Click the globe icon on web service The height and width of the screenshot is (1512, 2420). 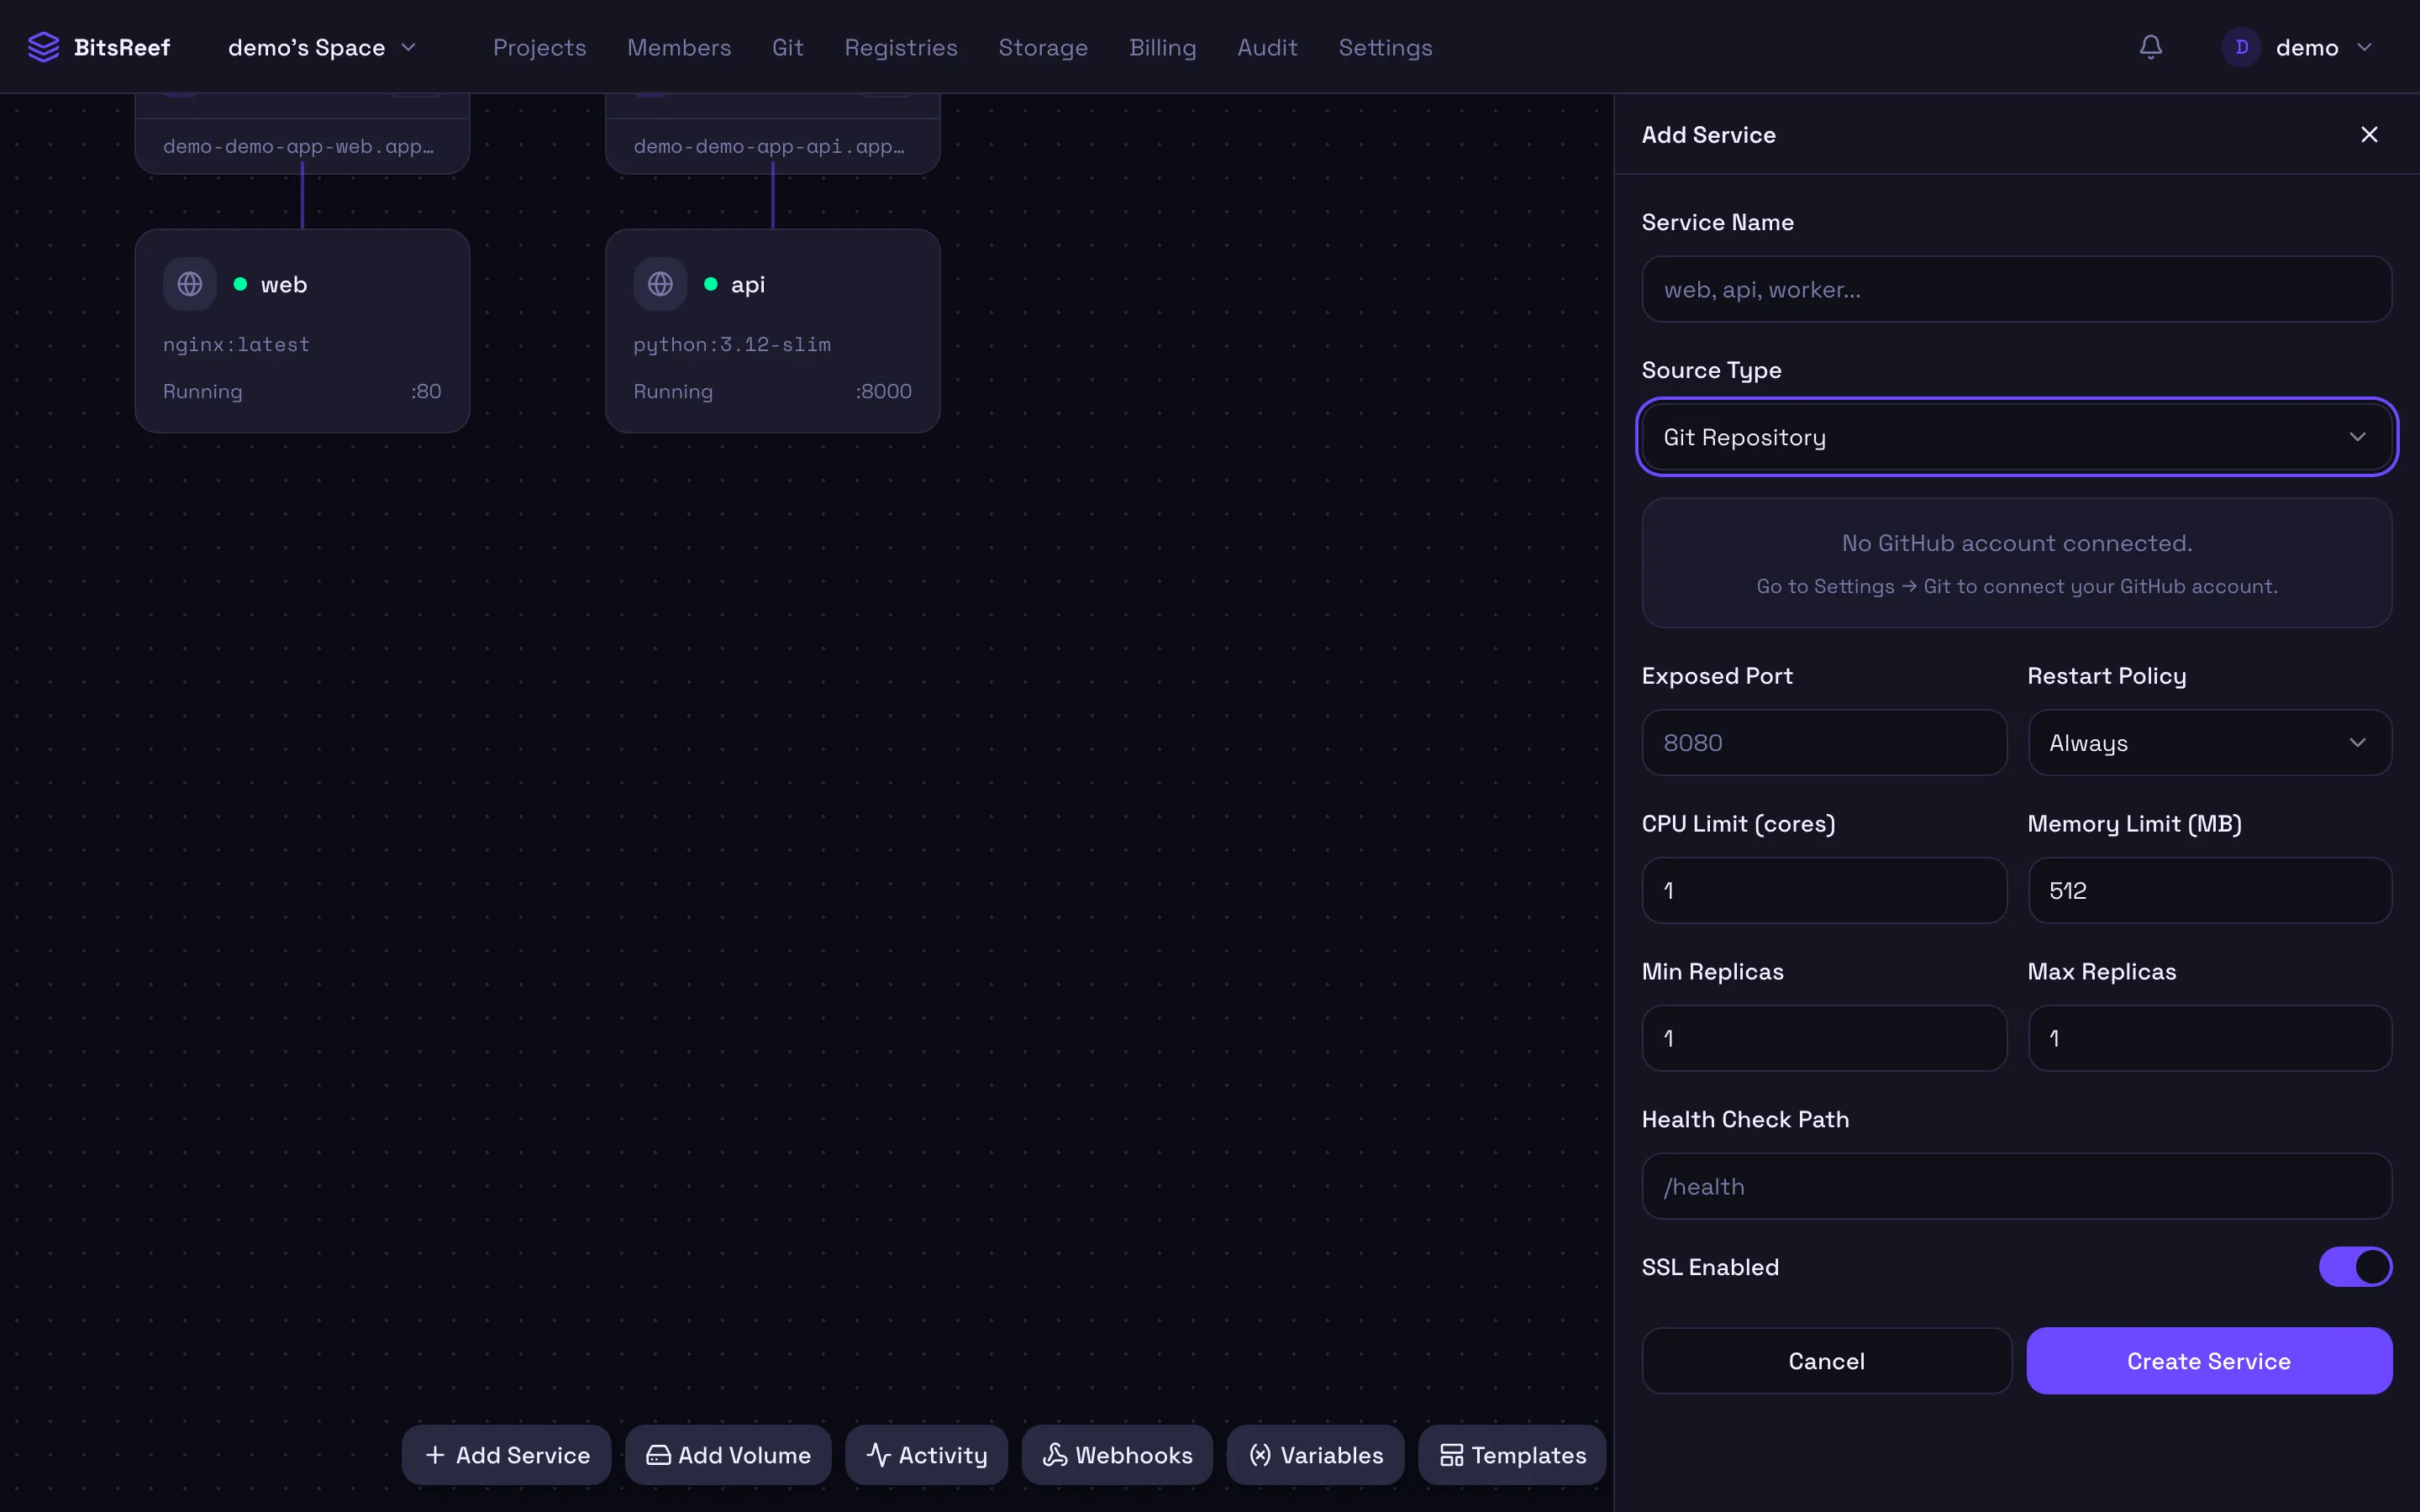190,284
